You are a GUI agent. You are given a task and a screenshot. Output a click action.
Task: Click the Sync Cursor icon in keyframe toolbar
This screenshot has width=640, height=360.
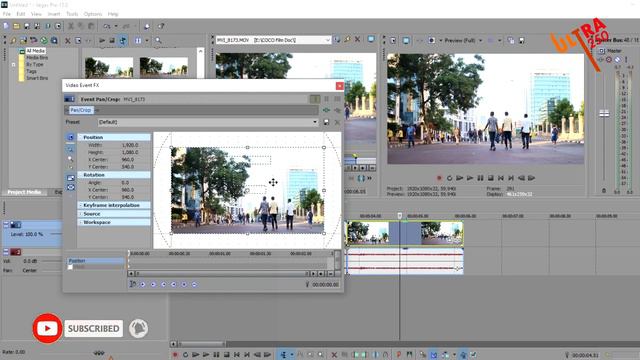click(x=133, y=284)
